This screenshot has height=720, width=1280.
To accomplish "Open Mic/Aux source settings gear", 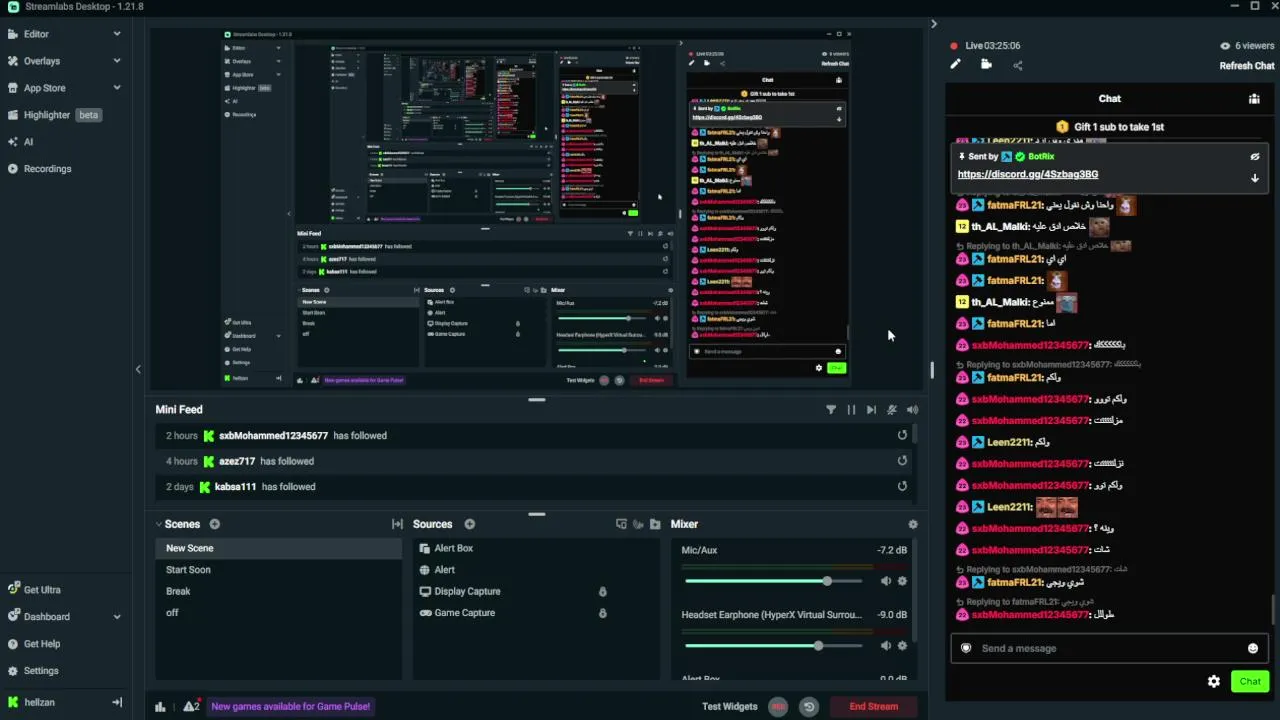I will 902,581.
